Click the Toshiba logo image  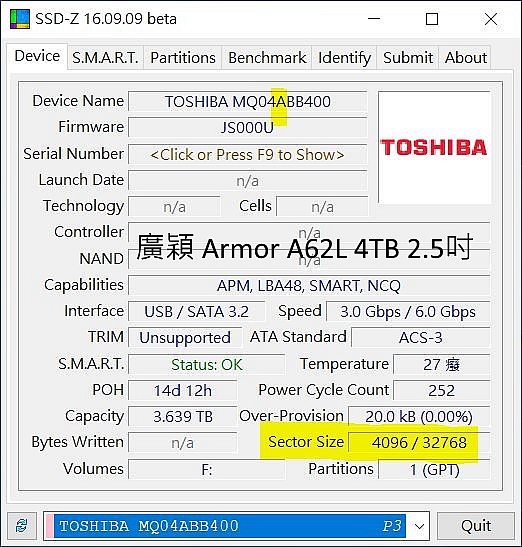click(434, 148)
